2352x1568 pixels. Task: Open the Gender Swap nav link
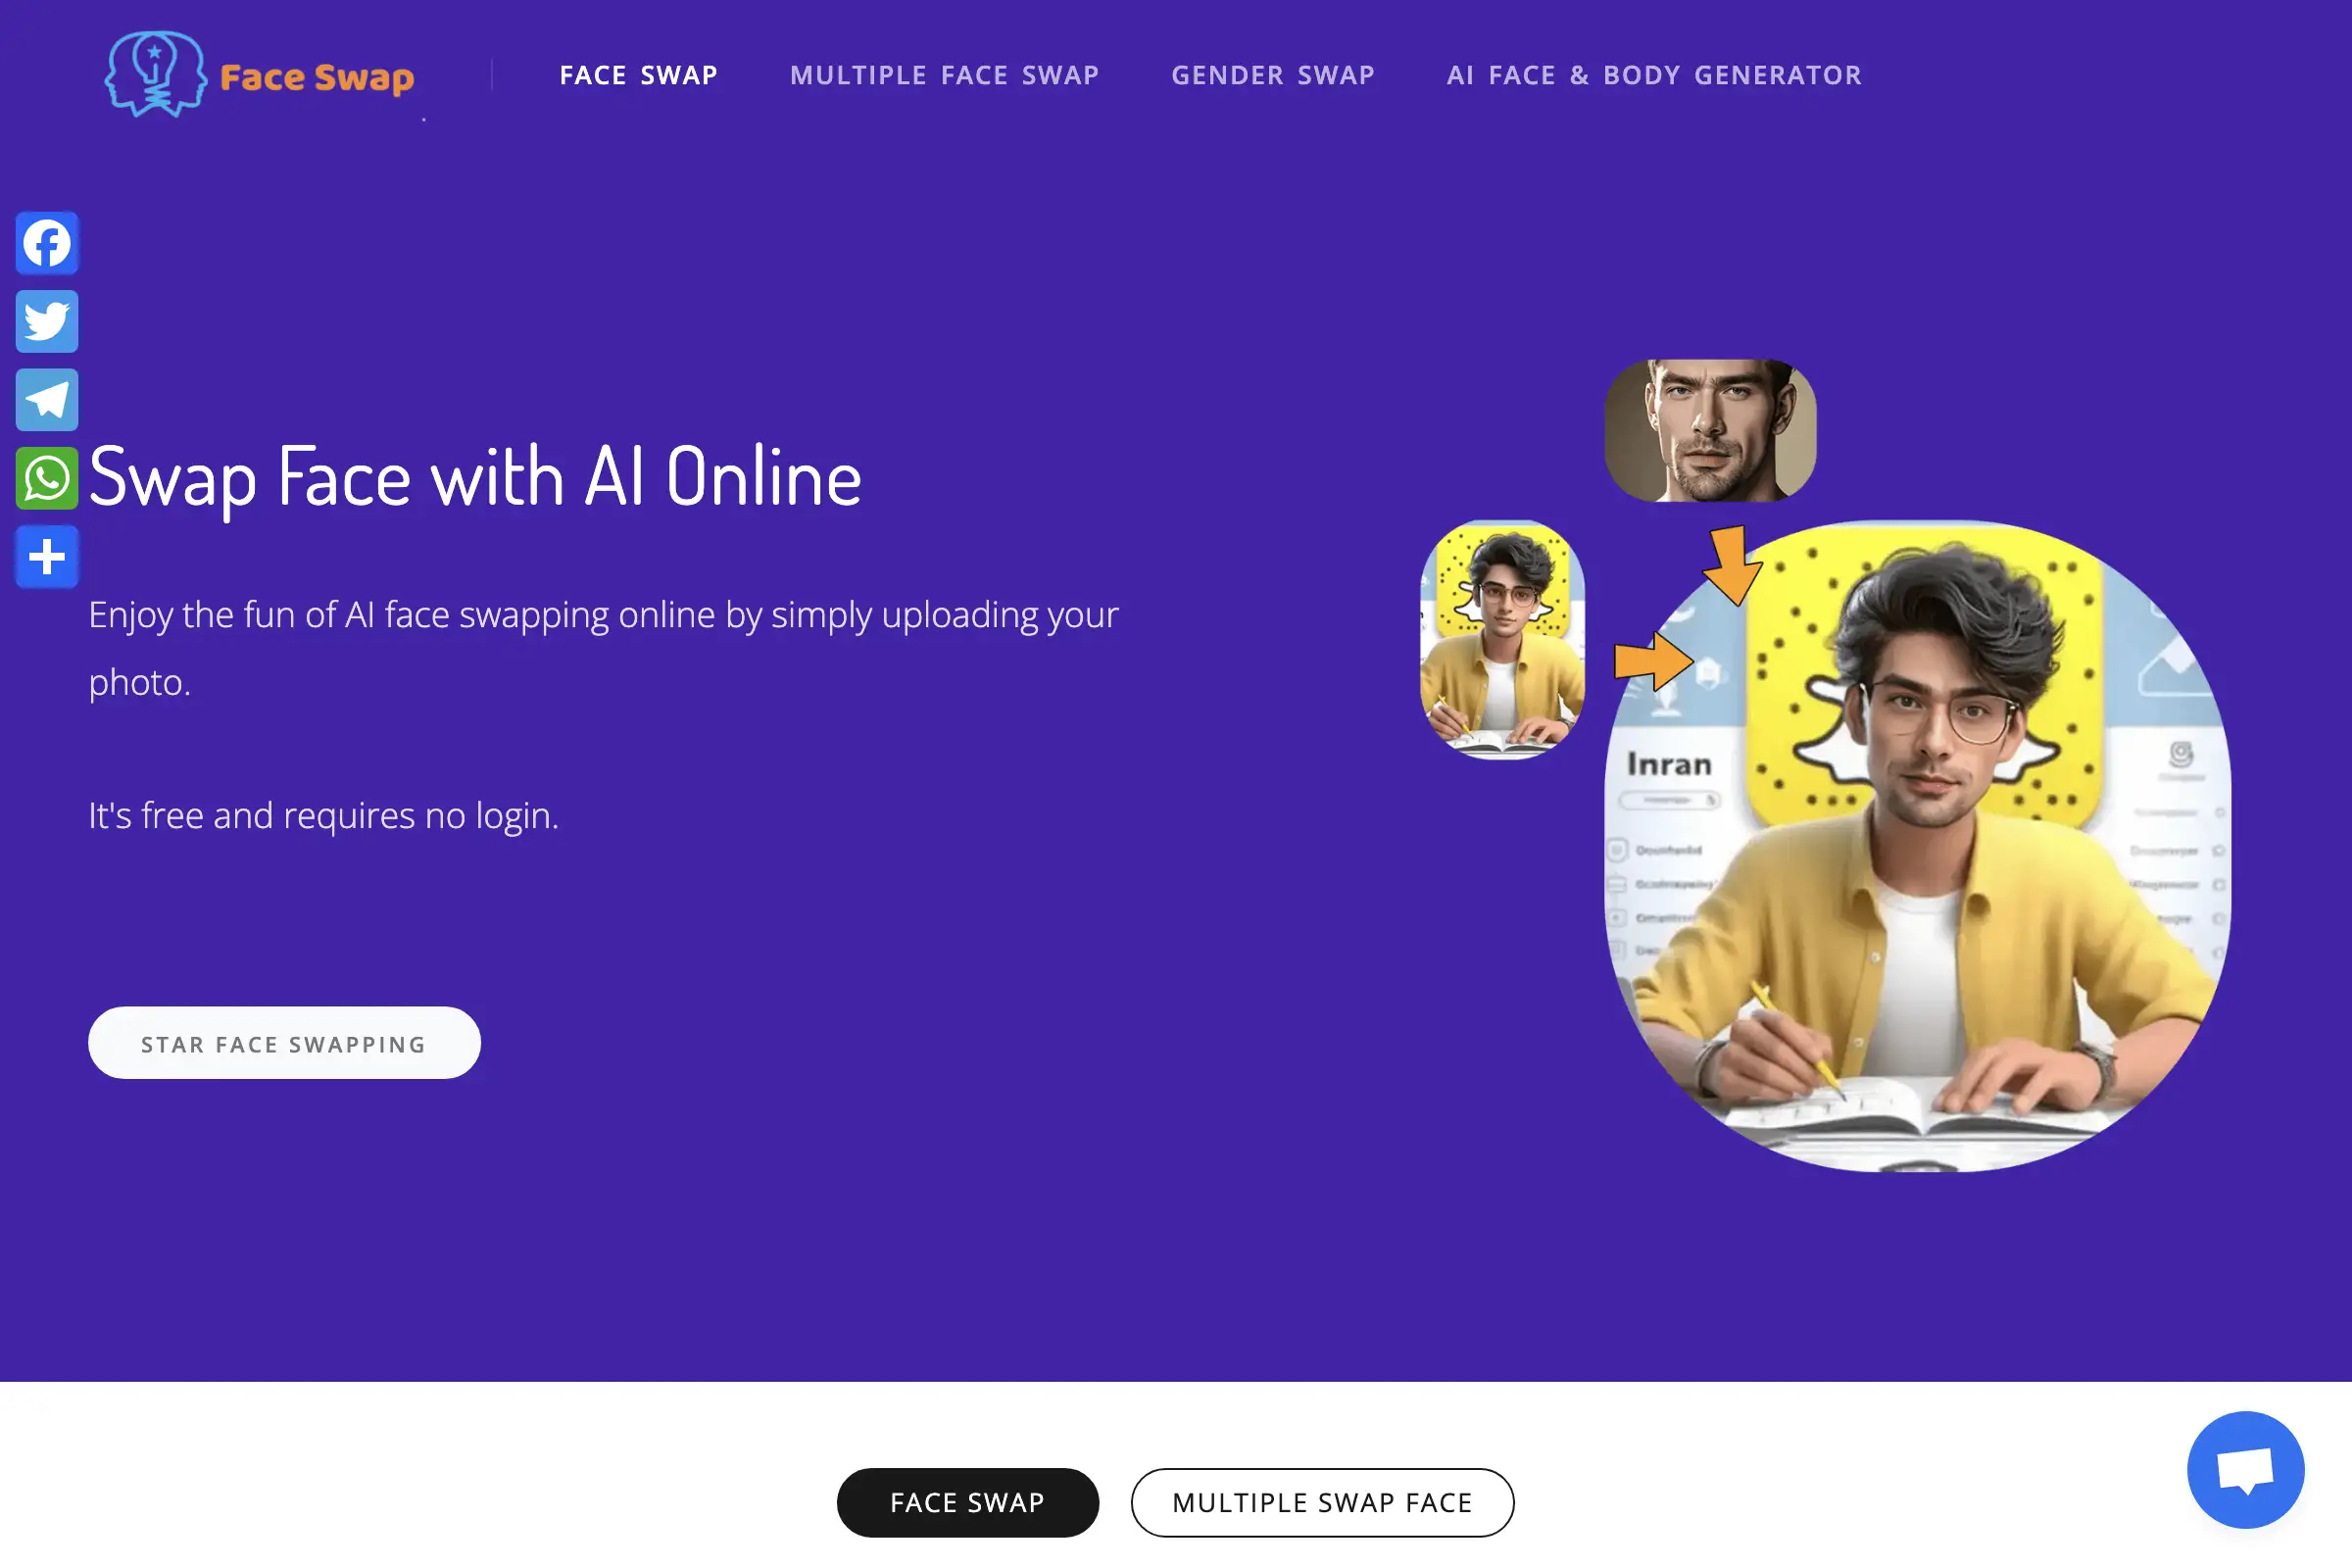1273,75
